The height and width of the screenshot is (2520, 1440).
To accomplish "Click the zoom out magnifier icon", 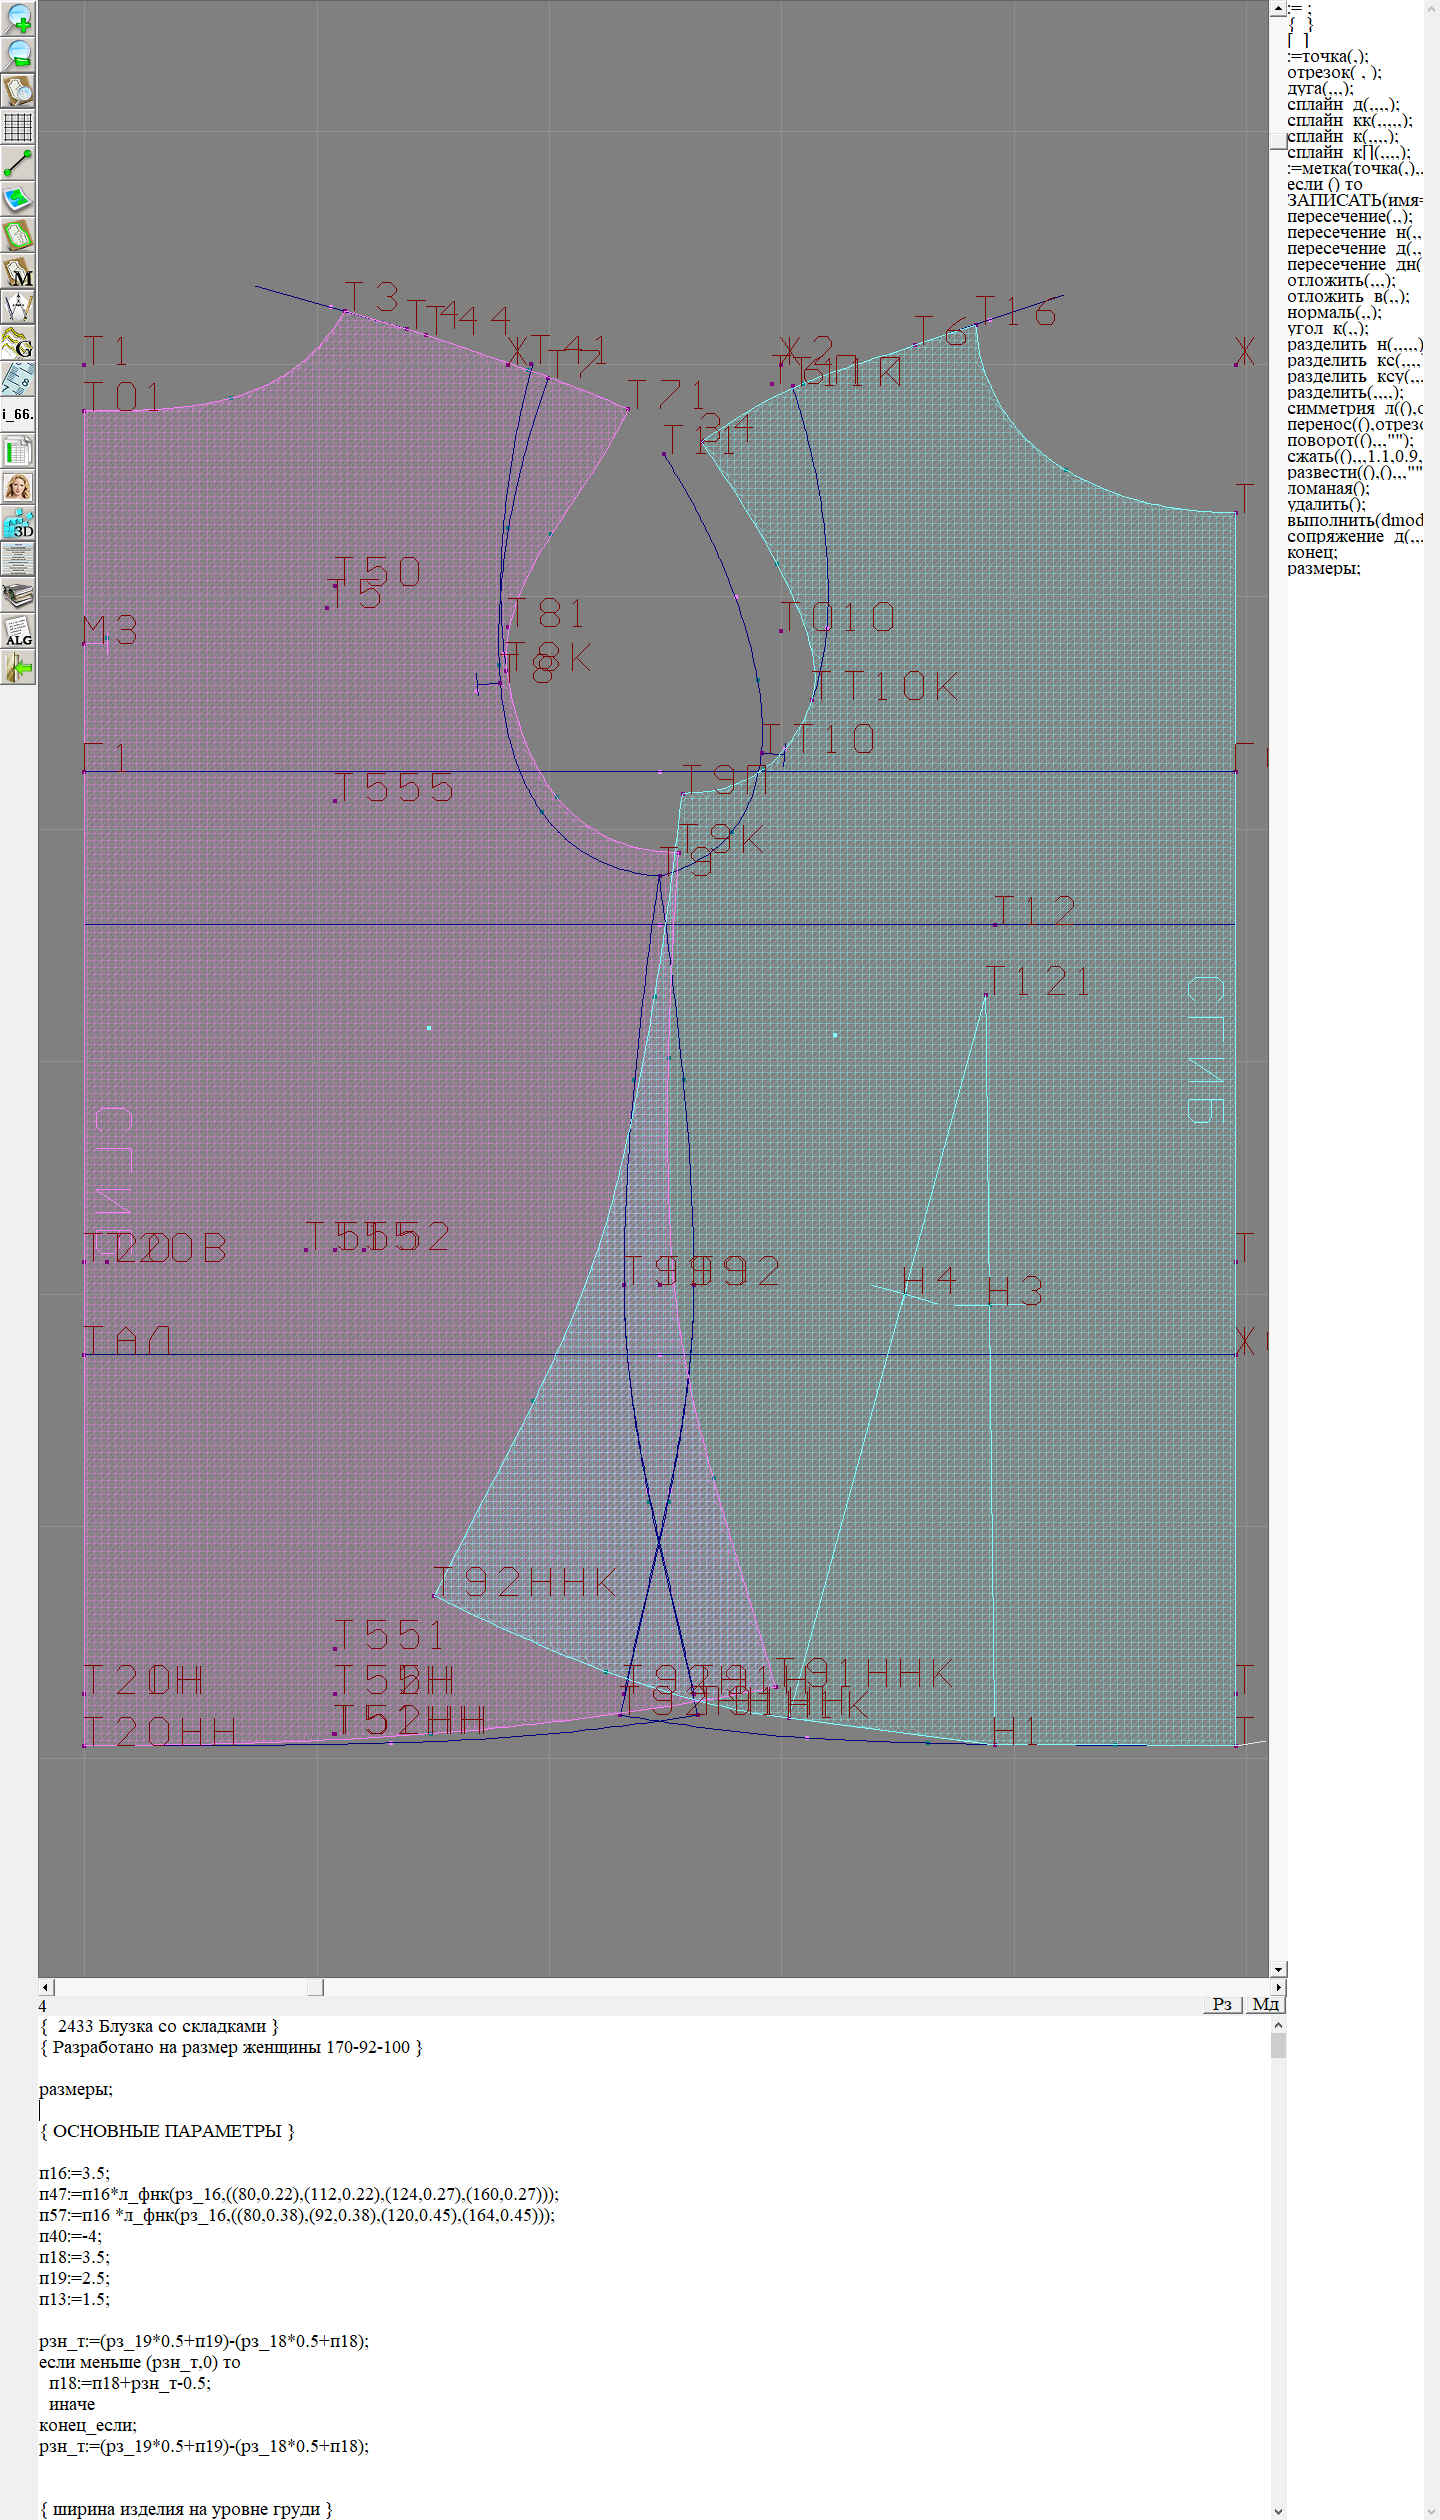I will click(18, 54).
